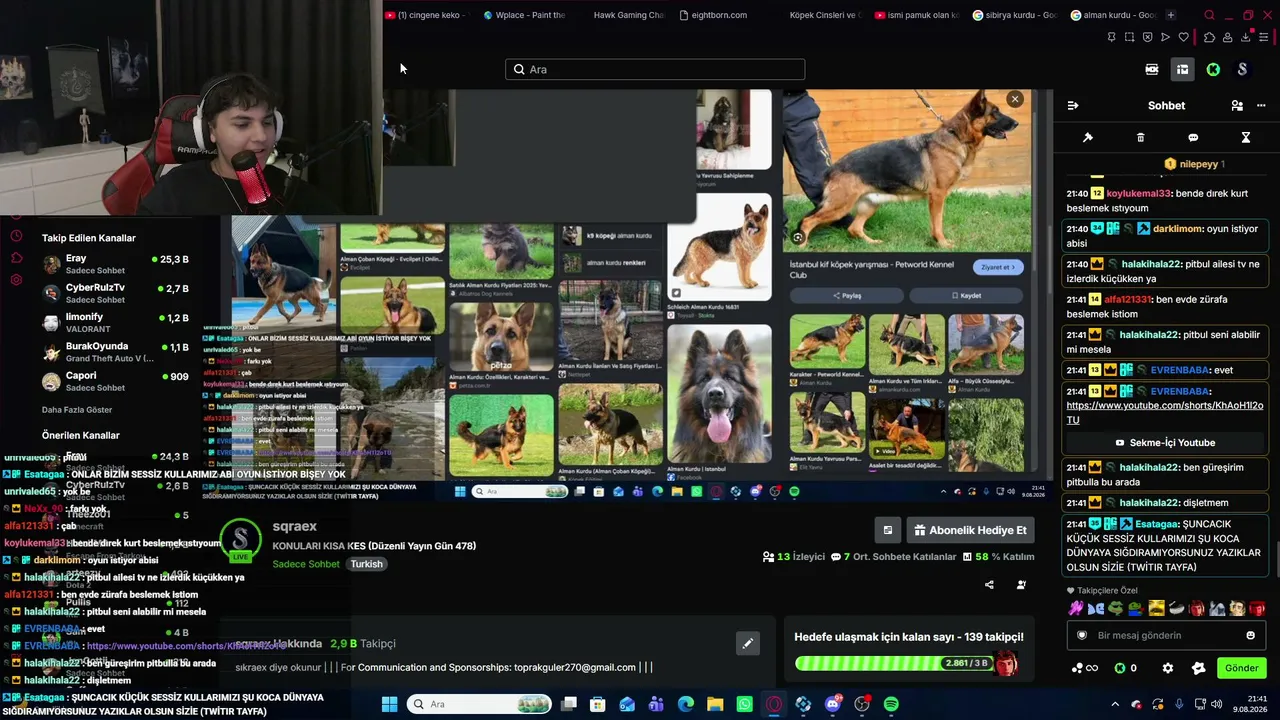Open File Explorer from the taskbar
1280x720 pixels.
(715, 704)
